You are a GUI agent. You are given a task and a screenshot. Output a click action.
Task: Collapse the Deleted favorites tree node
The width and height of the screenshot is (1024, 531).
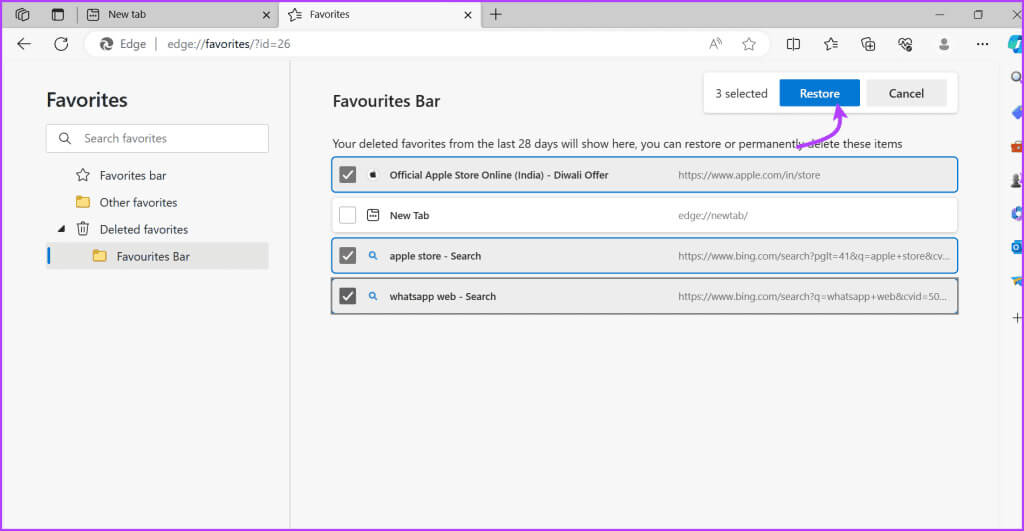[x=61, y=229]
